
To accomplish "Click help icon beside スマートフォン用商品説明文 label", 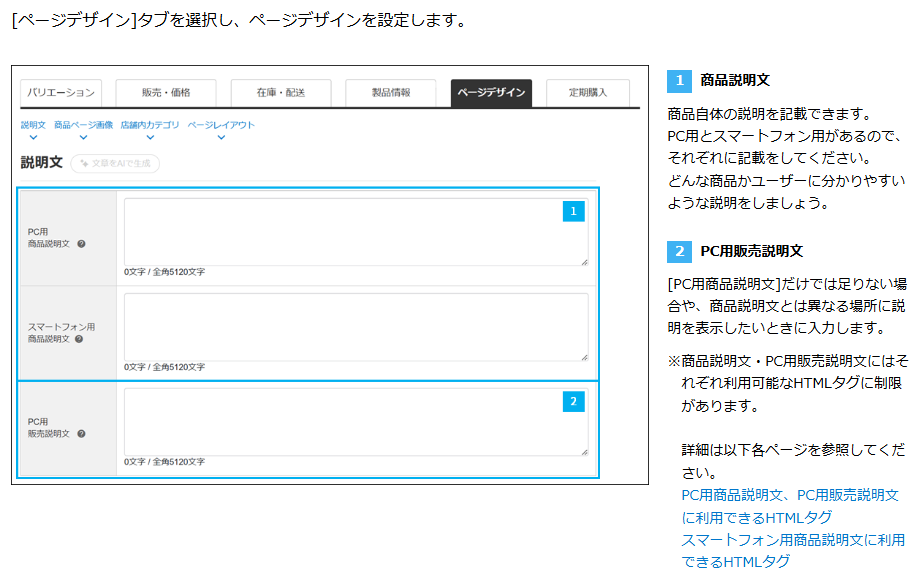I will 79,339.
